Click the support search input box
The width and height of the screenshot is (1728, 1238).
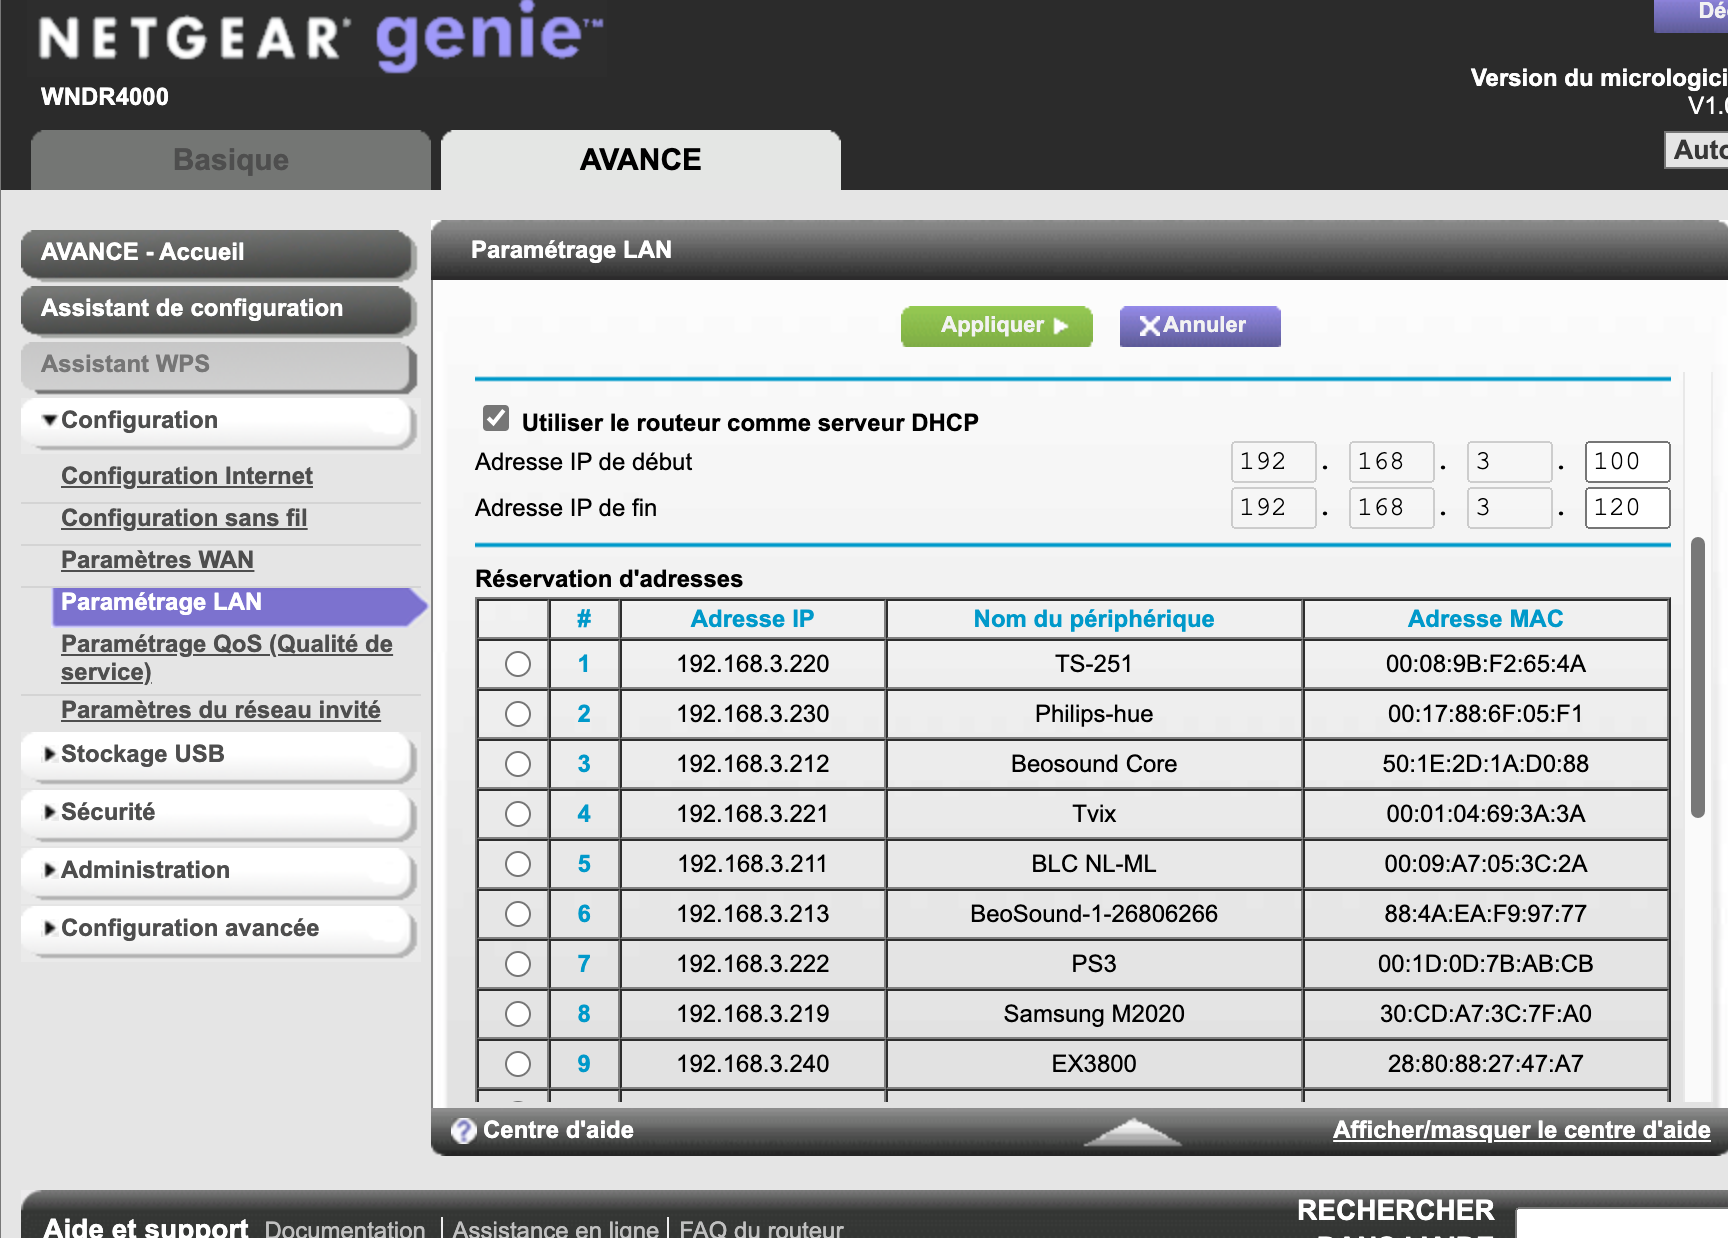[x=1622, y=1223]
